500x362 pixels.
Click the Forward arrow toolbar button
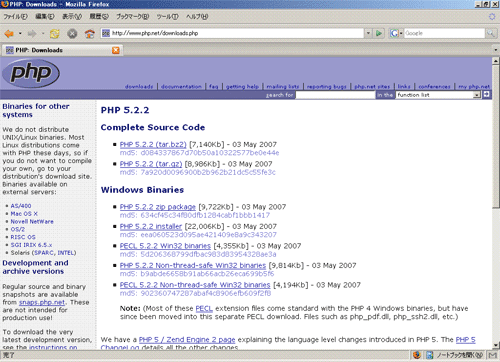click(32, 34)
